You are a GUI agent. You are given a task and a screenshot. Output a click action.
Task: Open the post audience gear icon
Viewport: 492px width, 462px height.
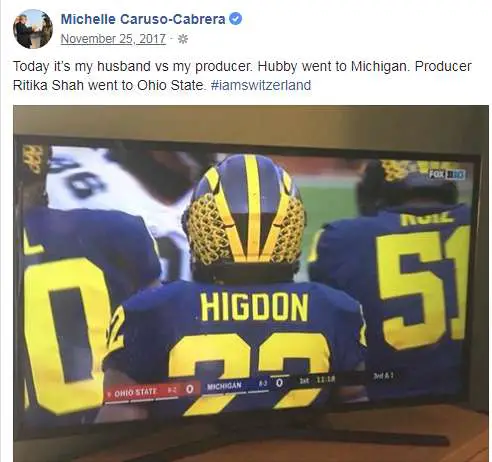coord(183,39)
